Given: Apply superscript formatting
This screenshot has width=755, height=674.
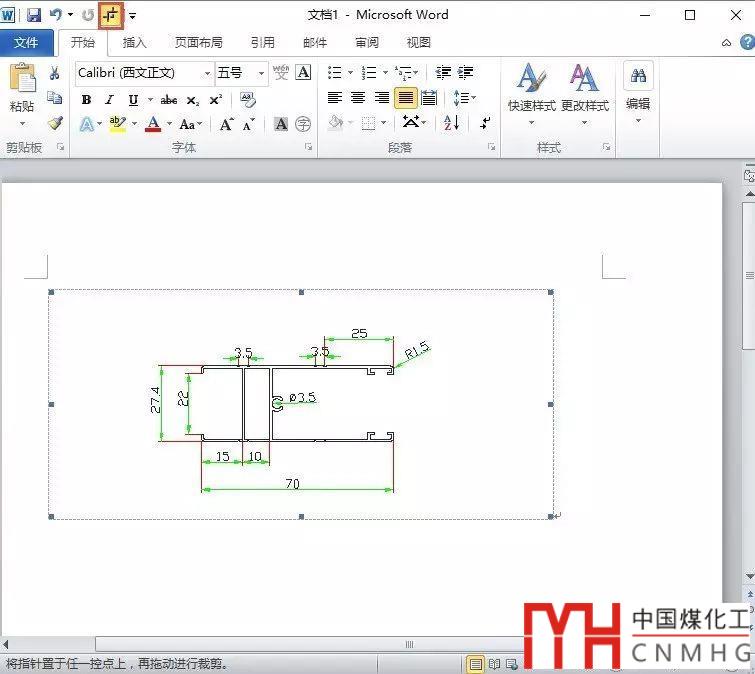Looking at the screenshot, I should click(215, 100).
